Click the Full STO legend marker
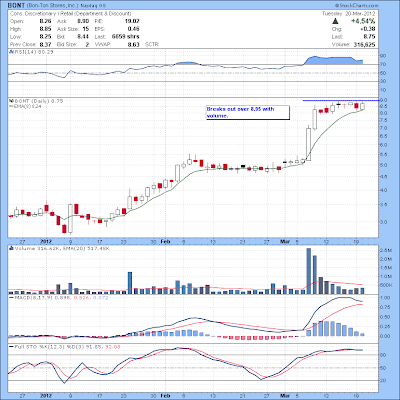The width and height of the screenshot is (400, 400). [11, 347]
